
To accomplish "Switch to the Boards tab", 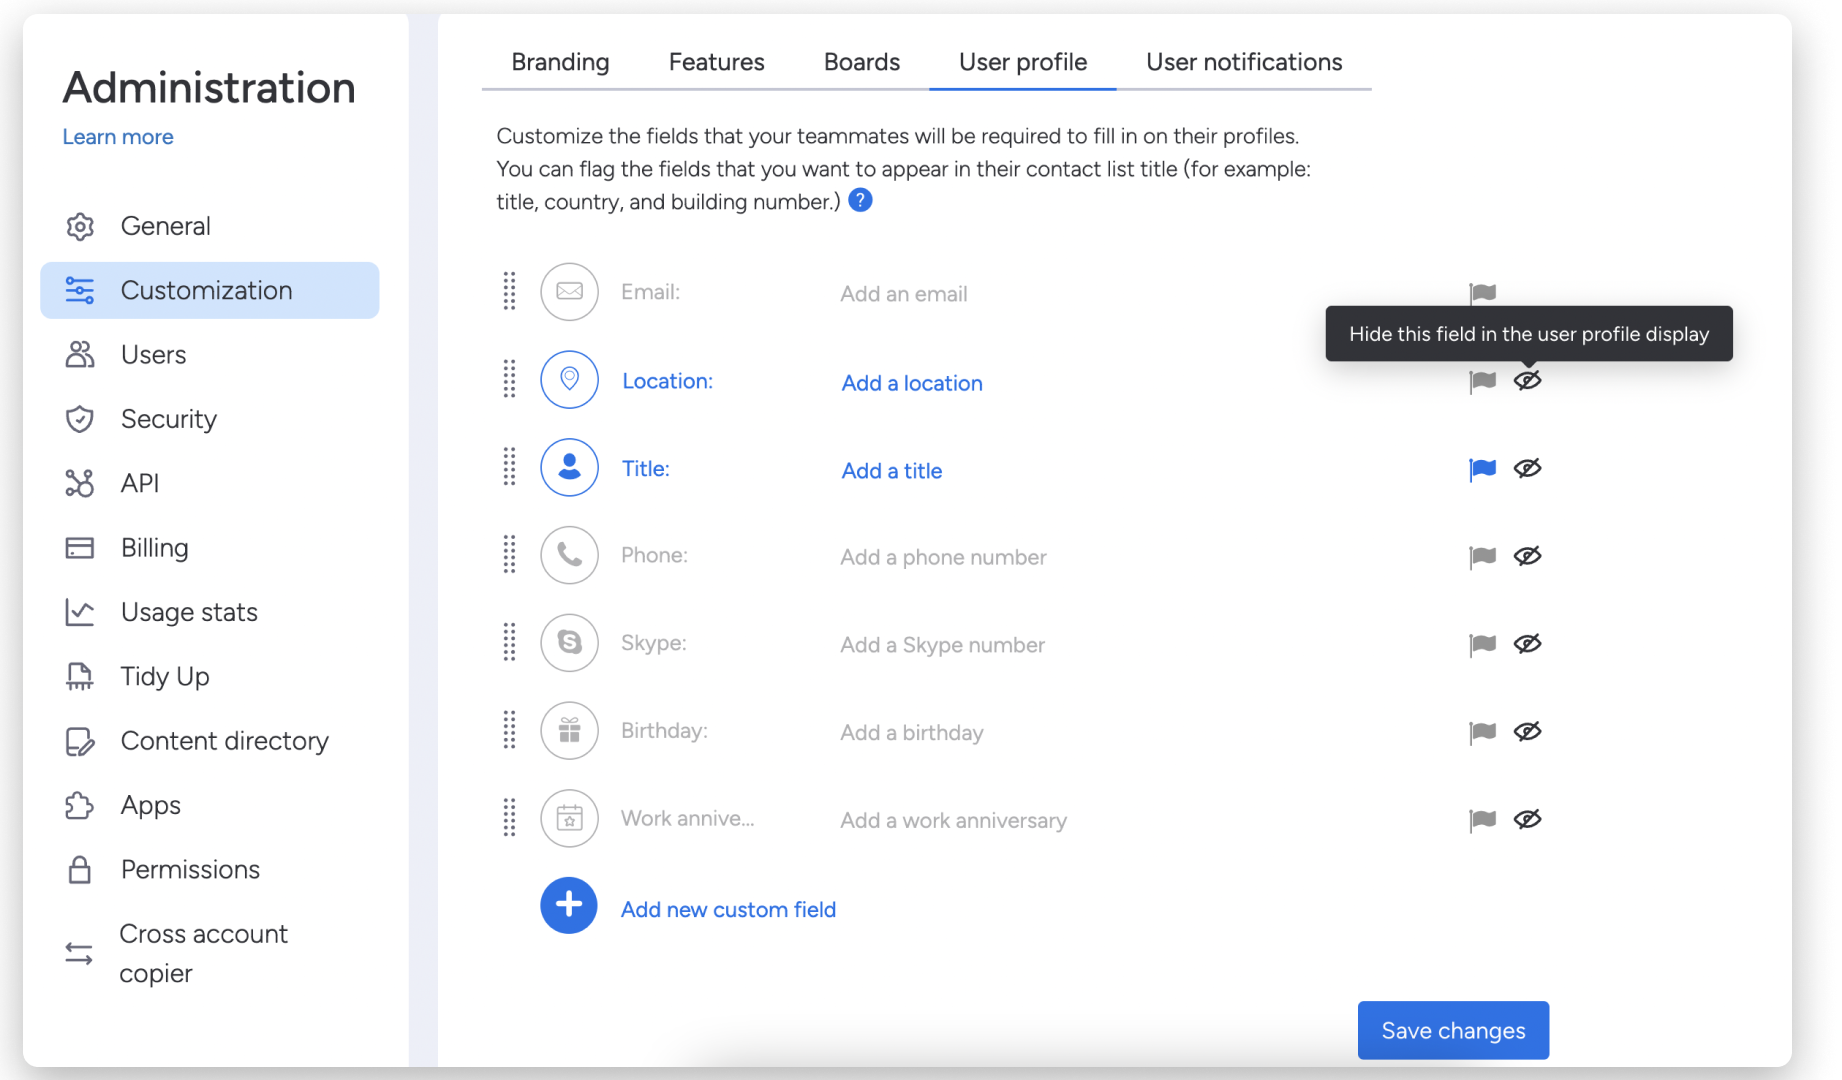I will (861, 62).
